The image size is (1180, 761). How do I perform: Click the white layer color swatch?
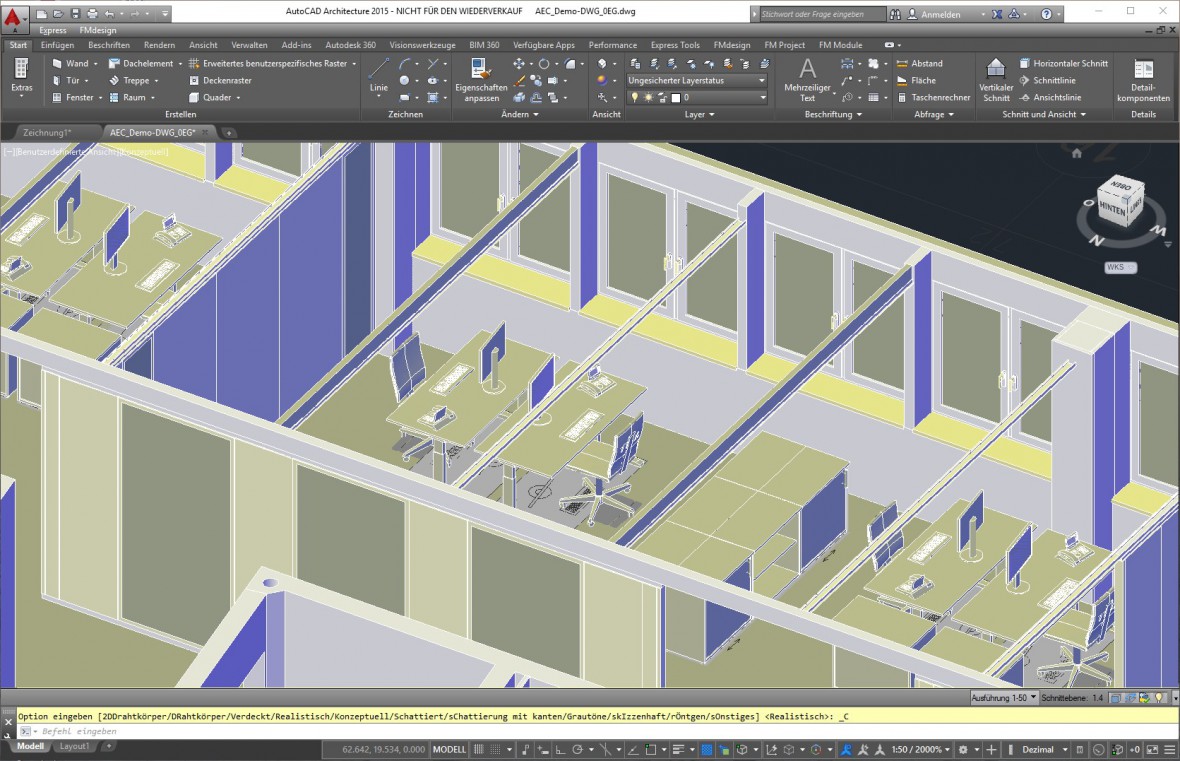pyautogui.click(x=675, y=98)
